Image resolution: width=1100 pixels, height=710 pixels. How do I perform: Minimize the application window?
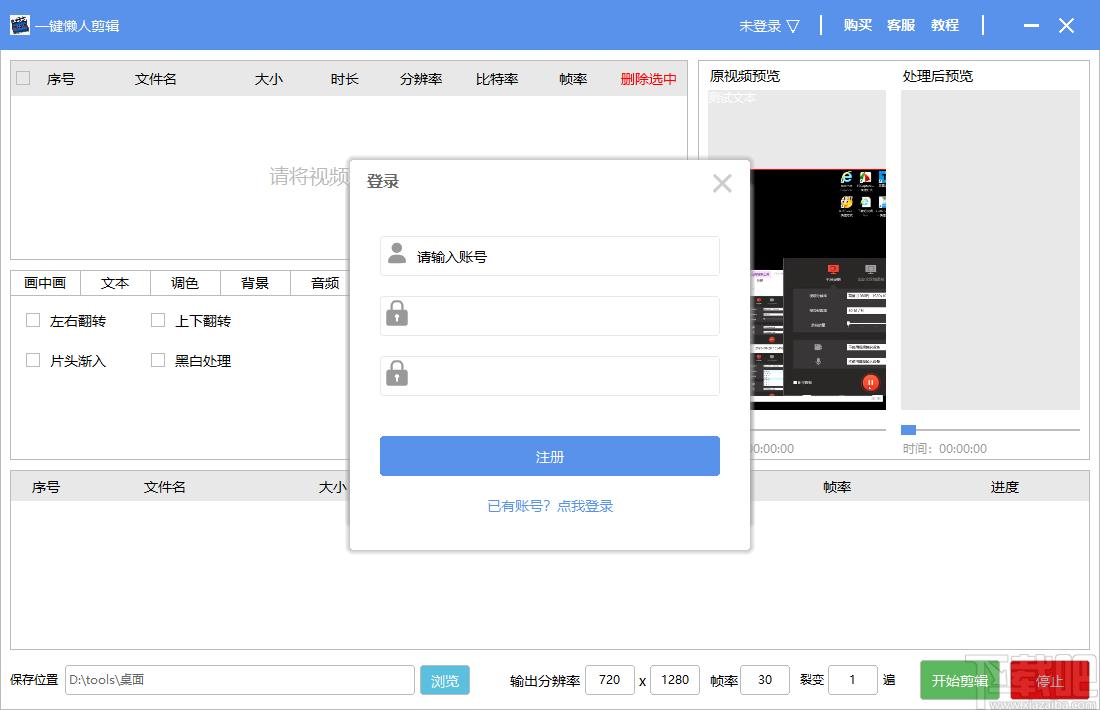click(x=1031, y=26)
